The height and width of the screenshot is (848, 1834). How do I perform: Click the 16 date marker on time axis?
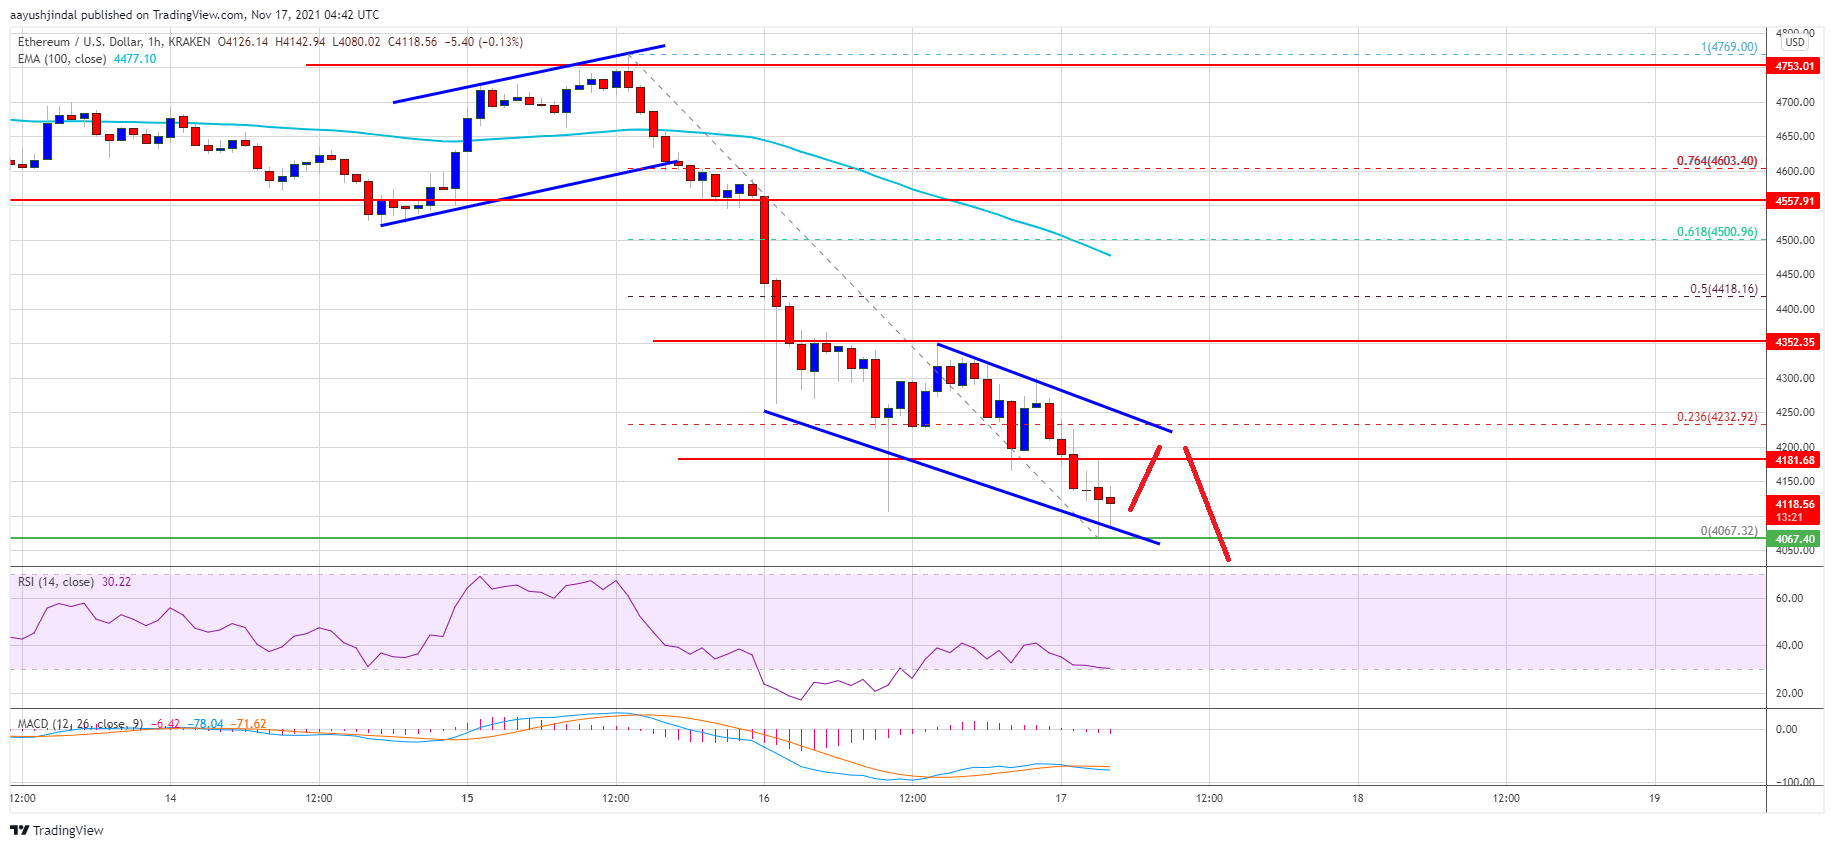pyautogui.click(x=764, y=798)
